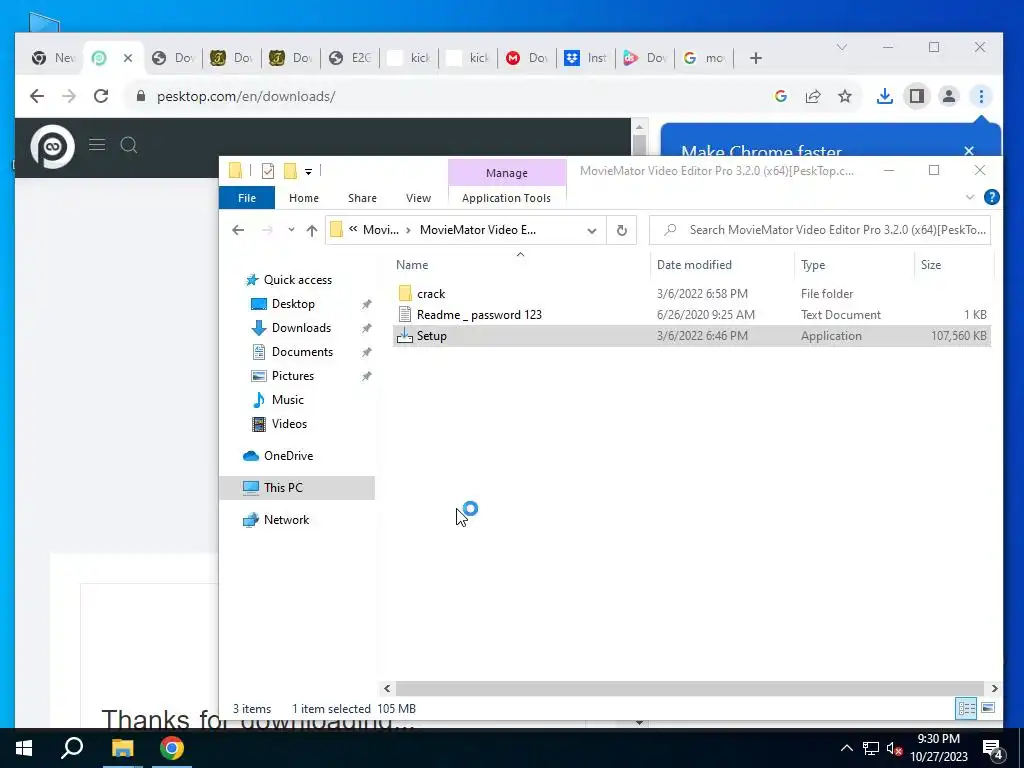
Task: Open OneDrive in navigation pane
Action: 288,456
